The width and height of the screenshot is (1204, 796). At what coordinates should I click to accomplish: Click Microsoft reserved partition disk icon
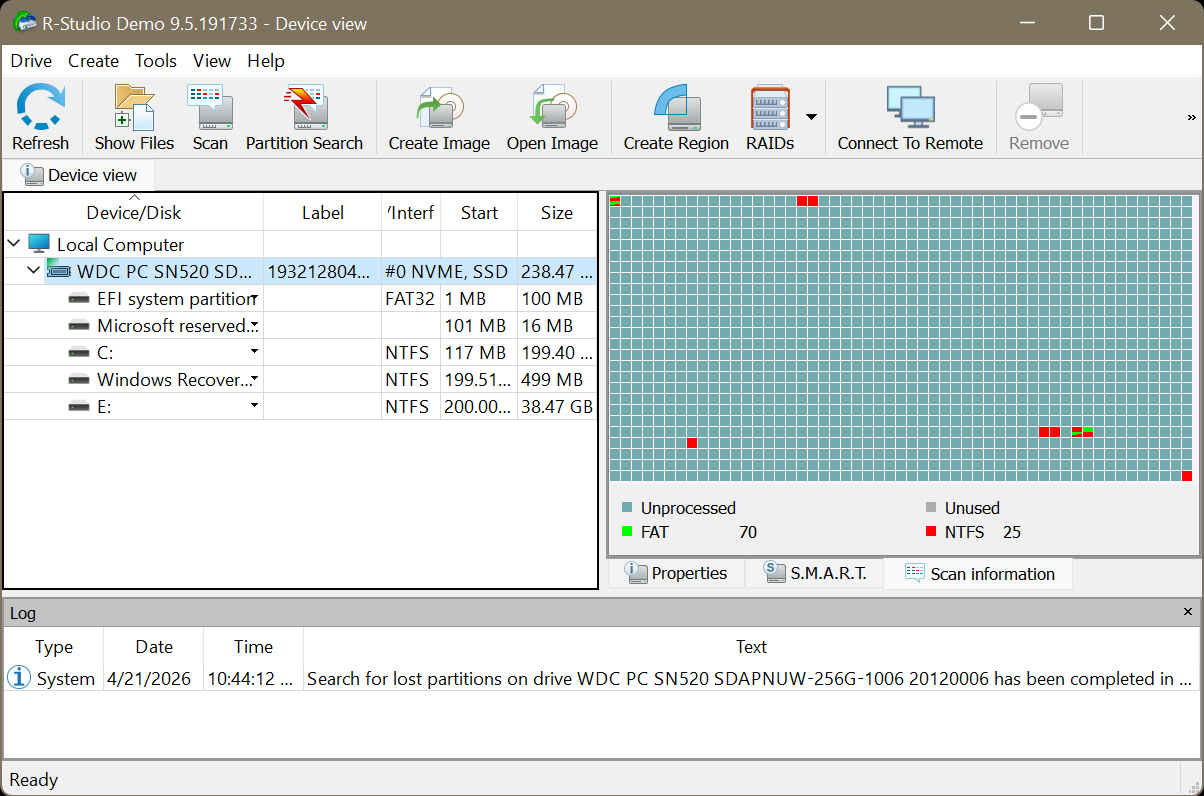pos(79,325)
